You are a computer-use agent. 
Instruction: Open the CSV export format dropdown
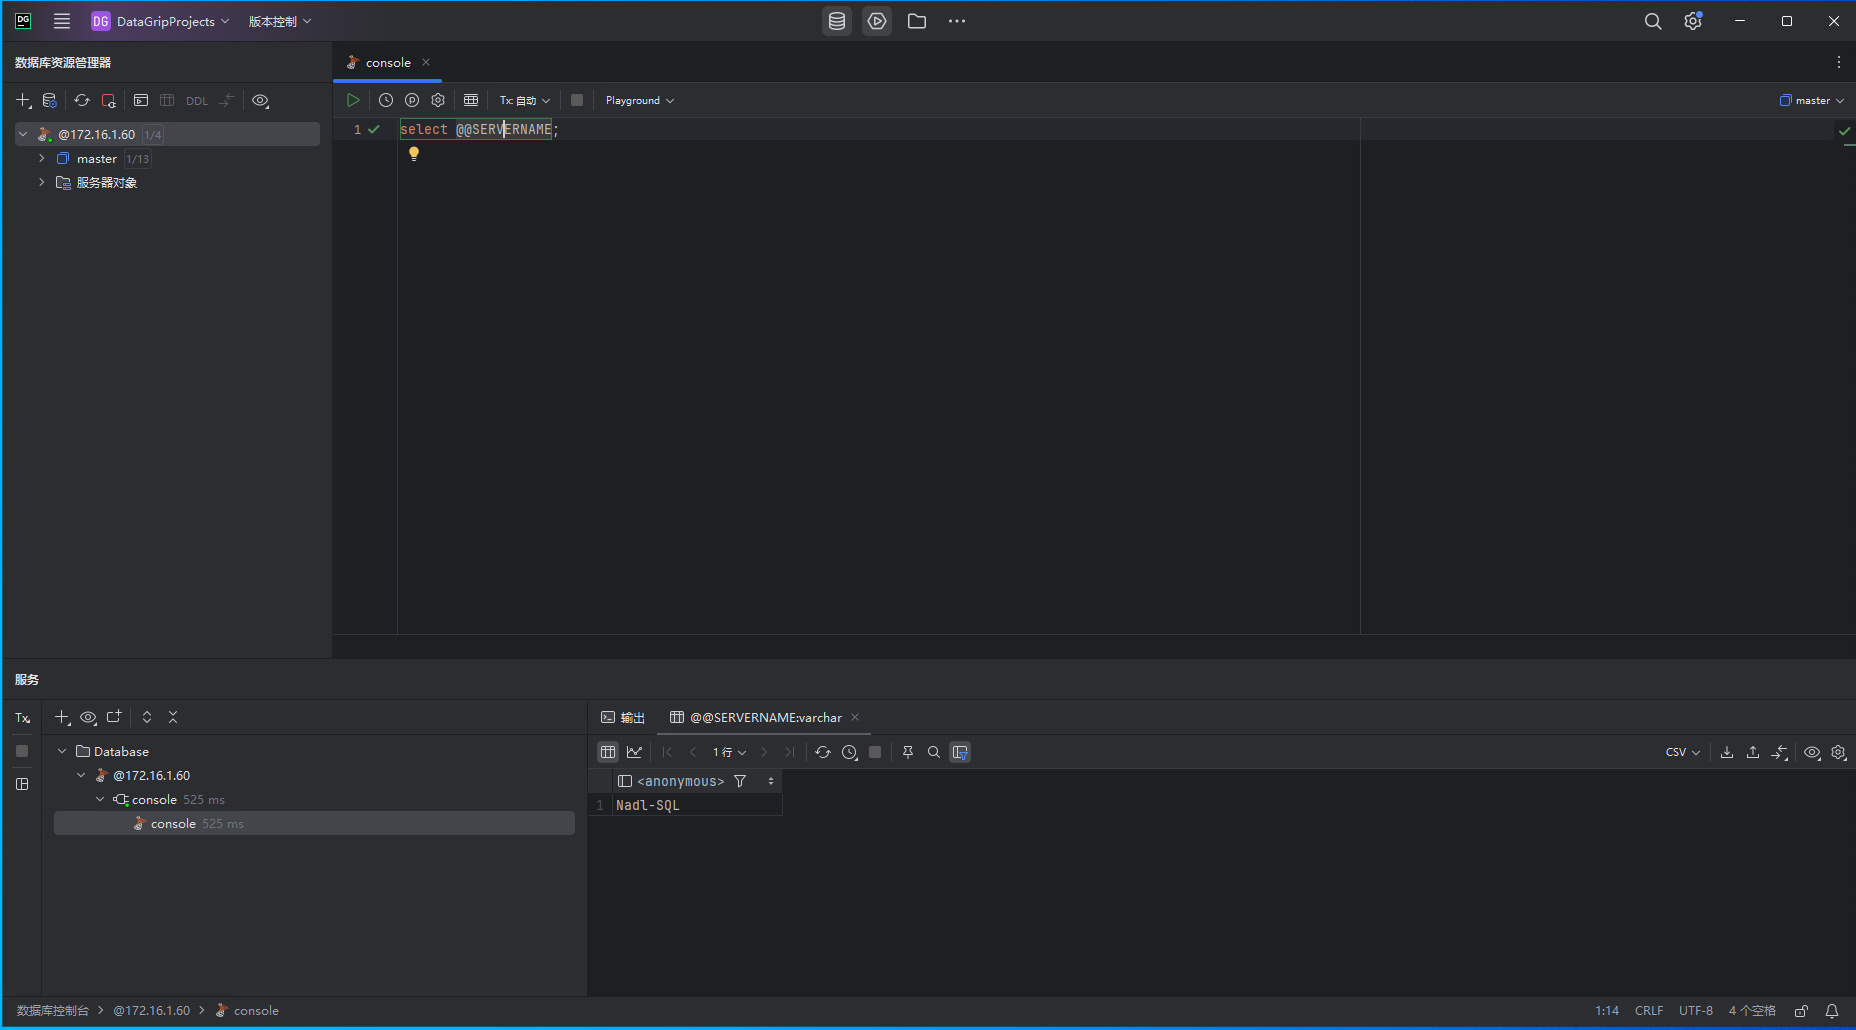(1683, 752)
